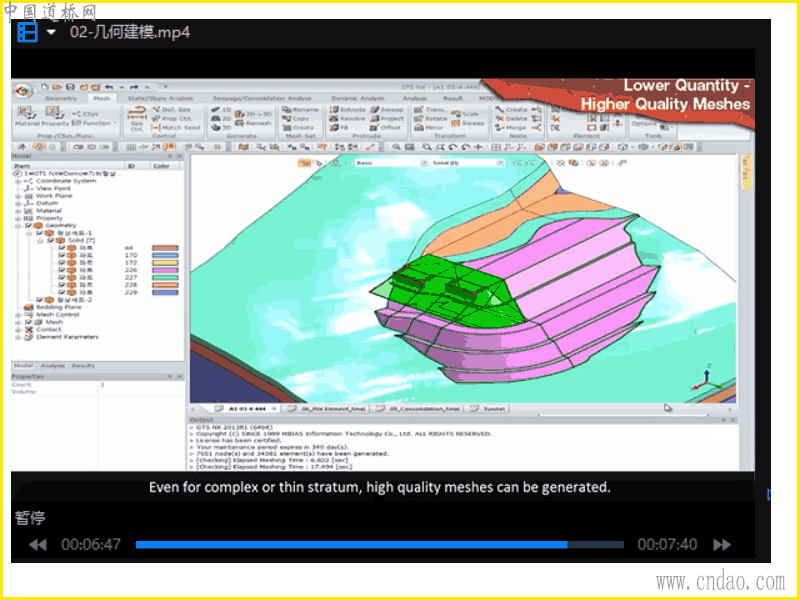The height and width of the screenshot is (600, 800).
Task: Click Merge in the Node group
Action: pos(511,128)
